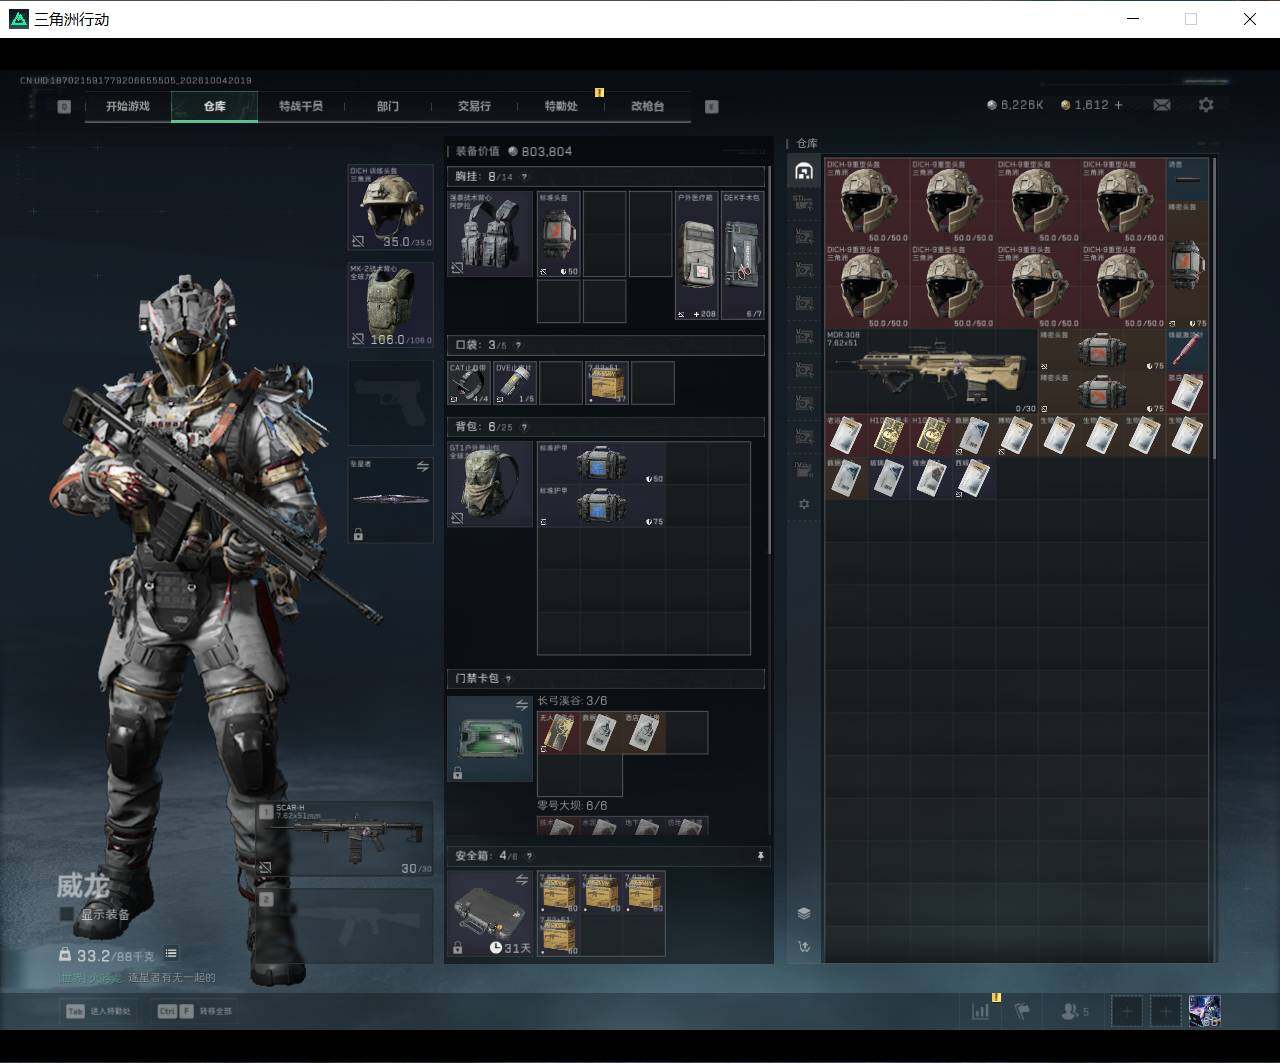Open the mail envelope icon

click(1162, 105)
